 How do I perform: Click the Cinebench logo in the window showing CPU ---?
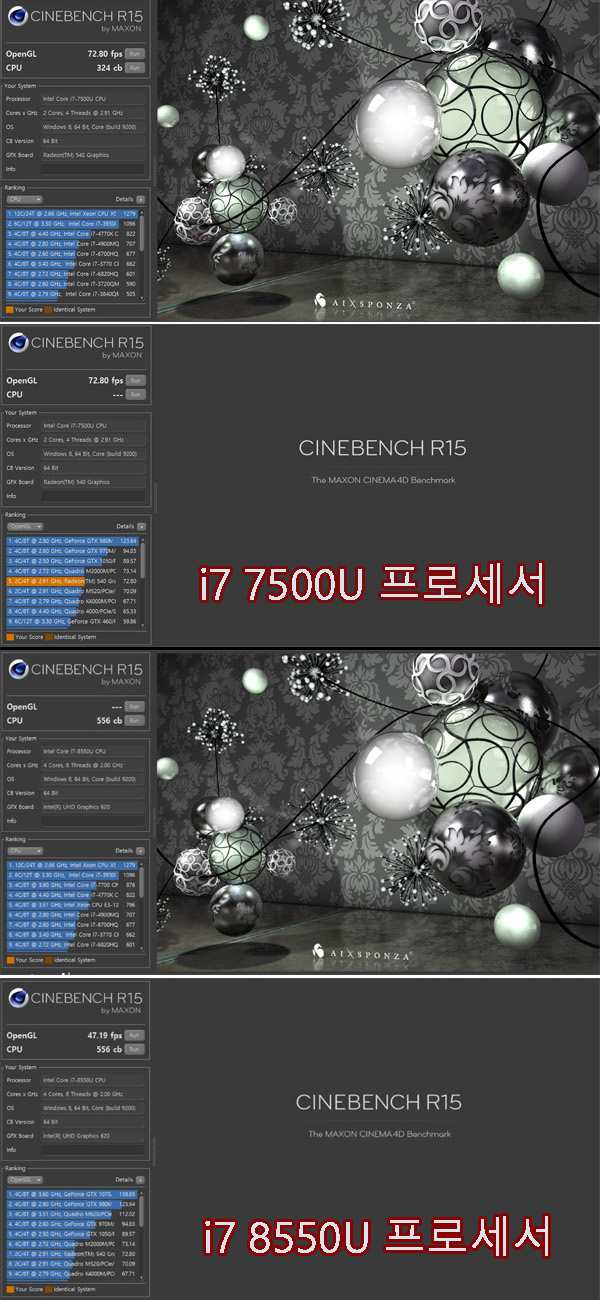coord(18,345)
